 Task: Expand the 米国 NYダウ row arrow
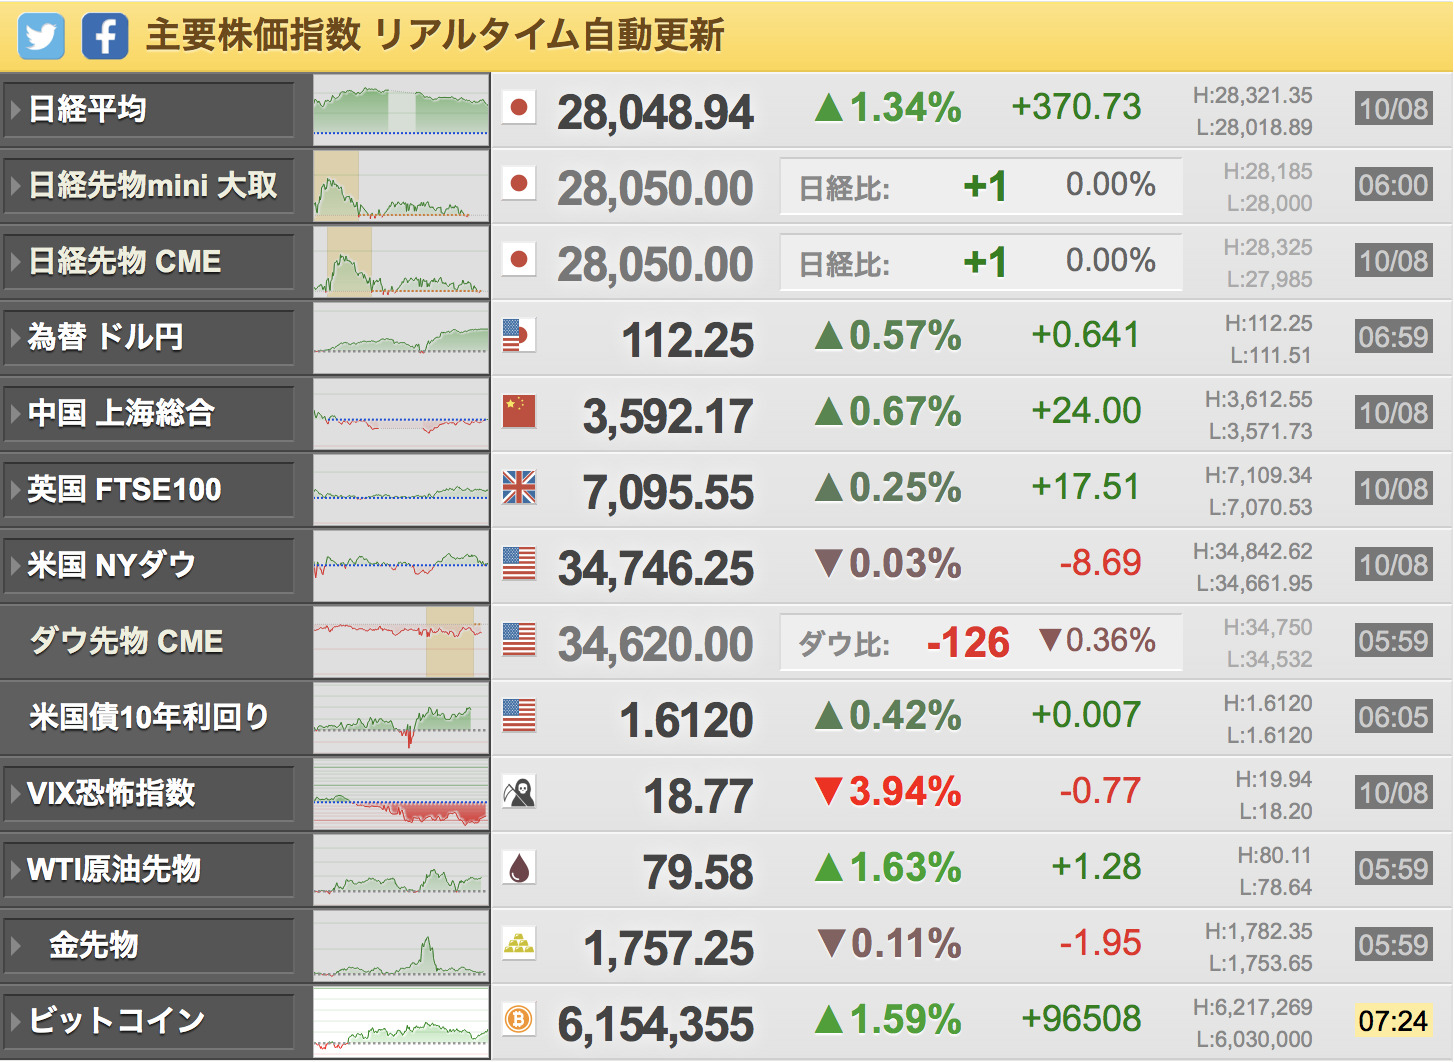pos(15,565)
